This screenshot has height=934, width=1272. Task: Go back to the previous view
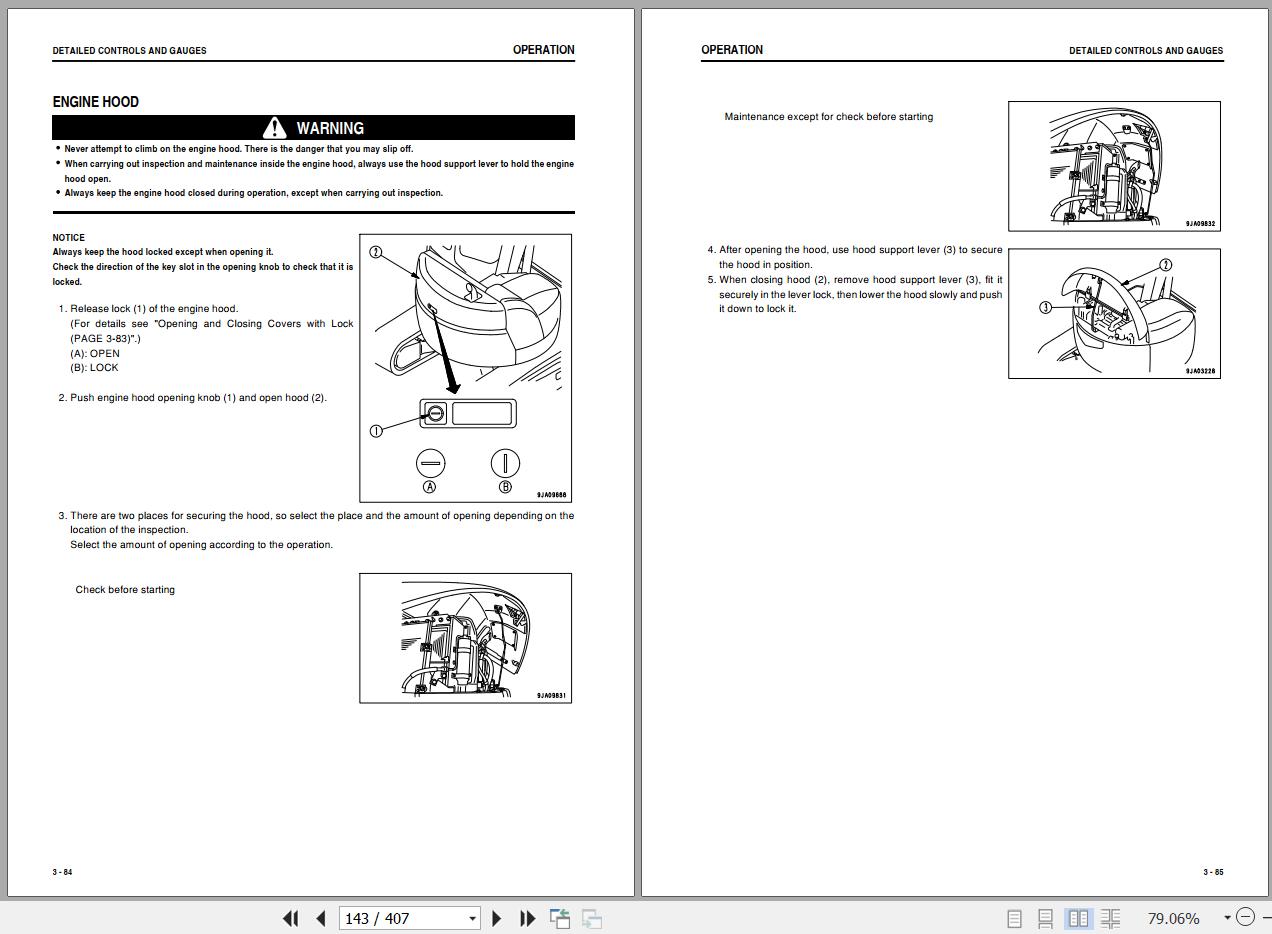[x=560, y=918]
